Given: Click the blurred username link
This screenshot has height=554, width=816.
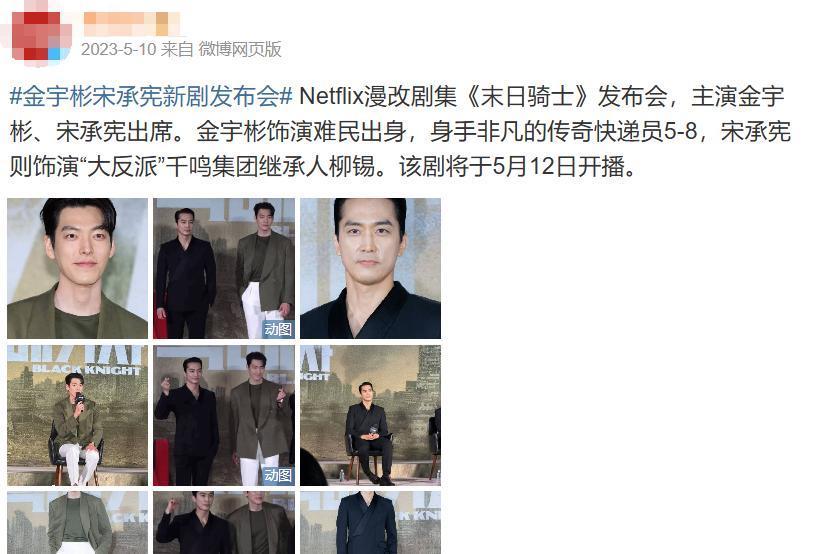Looking at the screenshot, I should 132,23.
